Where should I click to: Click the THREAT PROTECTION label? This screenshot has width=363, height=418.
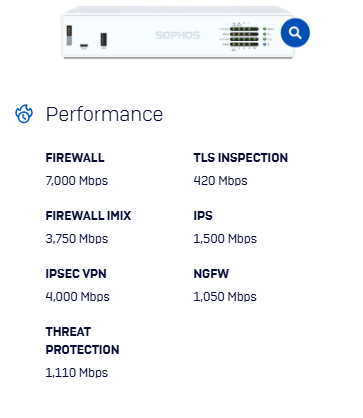click(x=82, y=341)
